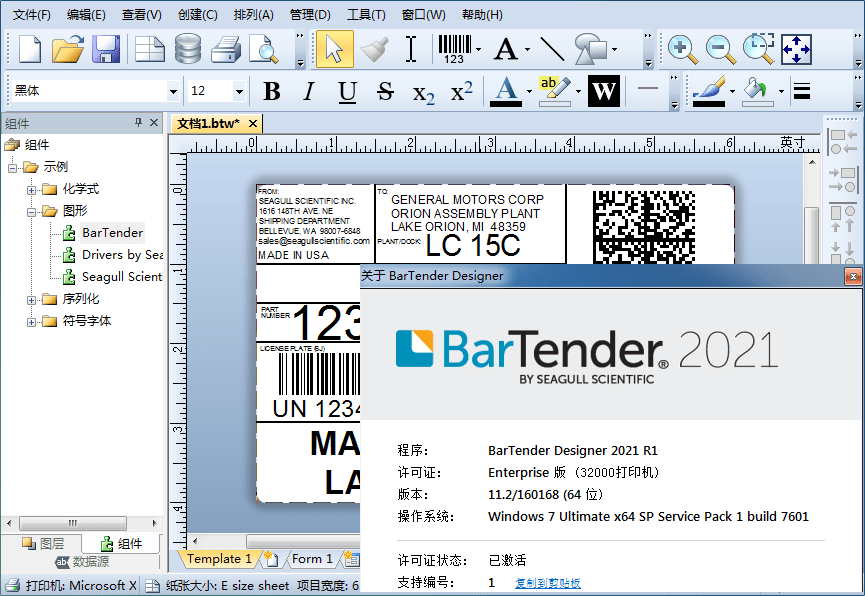Screen dimensions: 865x596
Task: Open print preview magnifier icon
Action: click(264, 49)
